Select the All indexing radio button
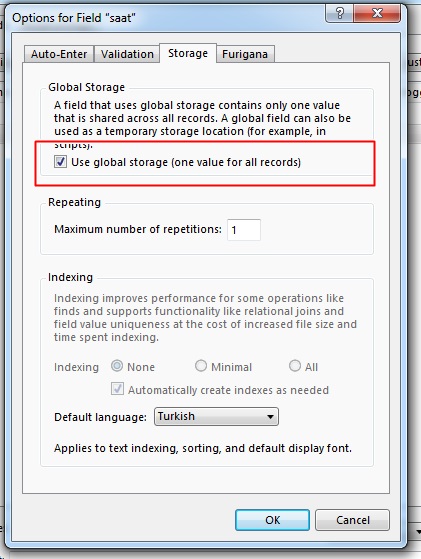The width and height of the screenshot is (421, 559). point(295,366)
